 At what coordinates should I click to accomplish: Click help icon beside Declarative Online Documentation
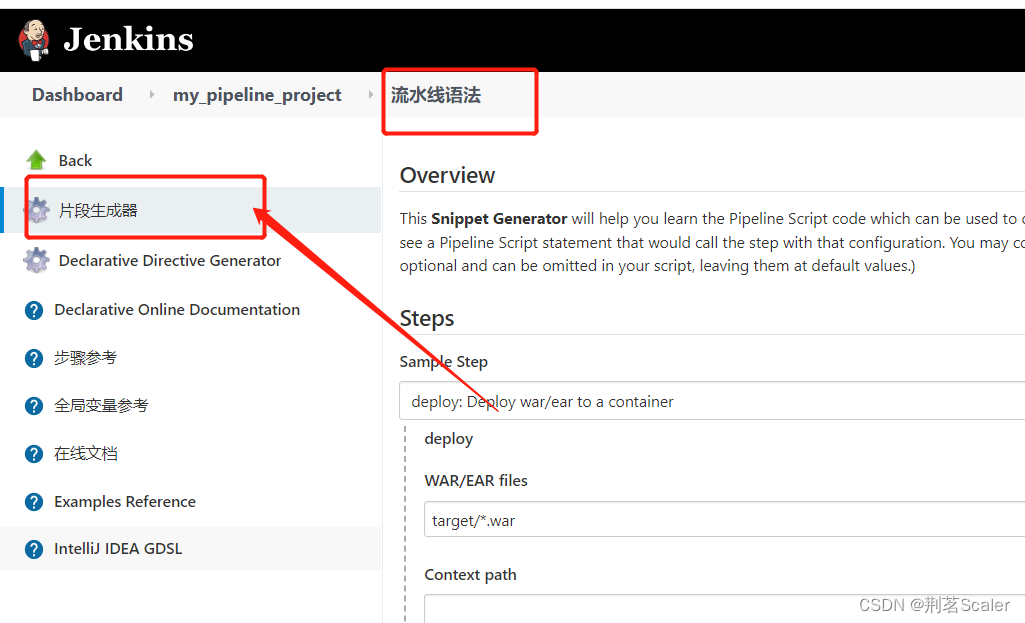click(x=34, y=311)
